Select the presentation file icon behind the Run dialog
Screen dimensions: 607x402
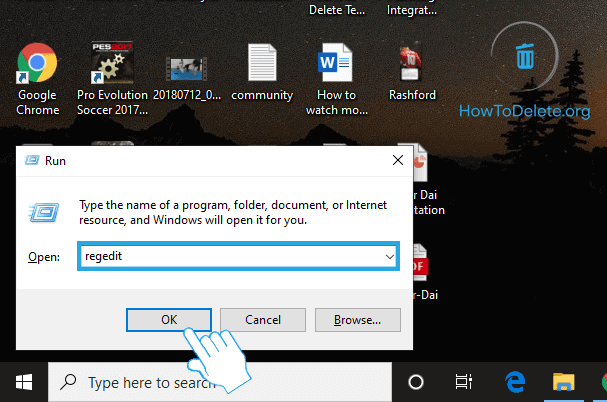click(420, 162)
